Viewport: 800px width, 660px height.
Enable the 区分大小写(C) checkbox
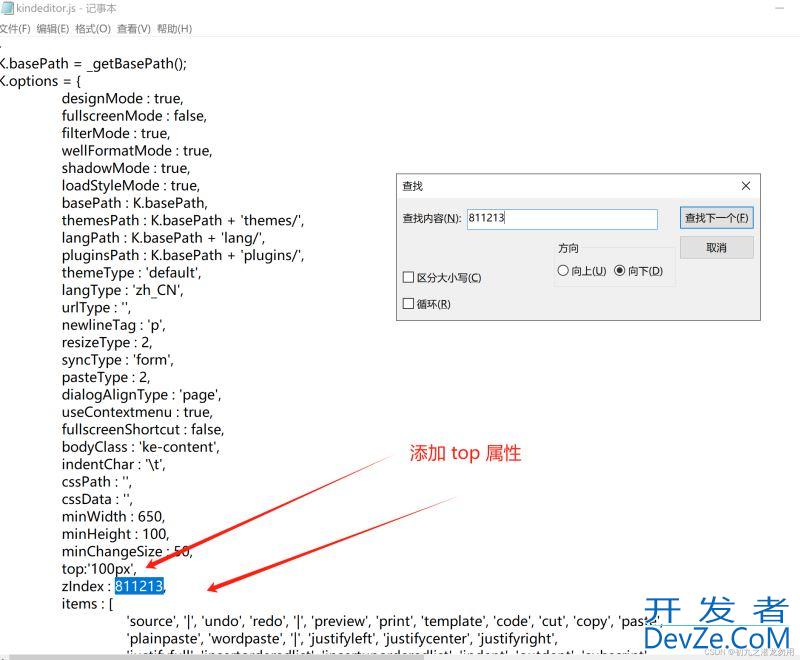click(408, 277)
